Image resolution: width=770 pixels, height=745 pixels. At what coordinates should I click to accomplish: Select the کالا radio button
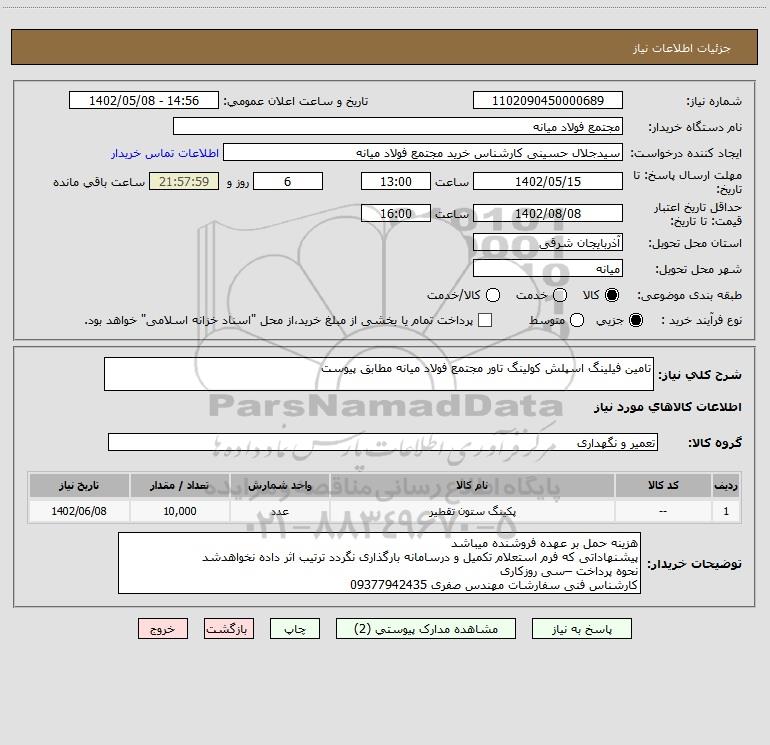click(x=612, y=295)
